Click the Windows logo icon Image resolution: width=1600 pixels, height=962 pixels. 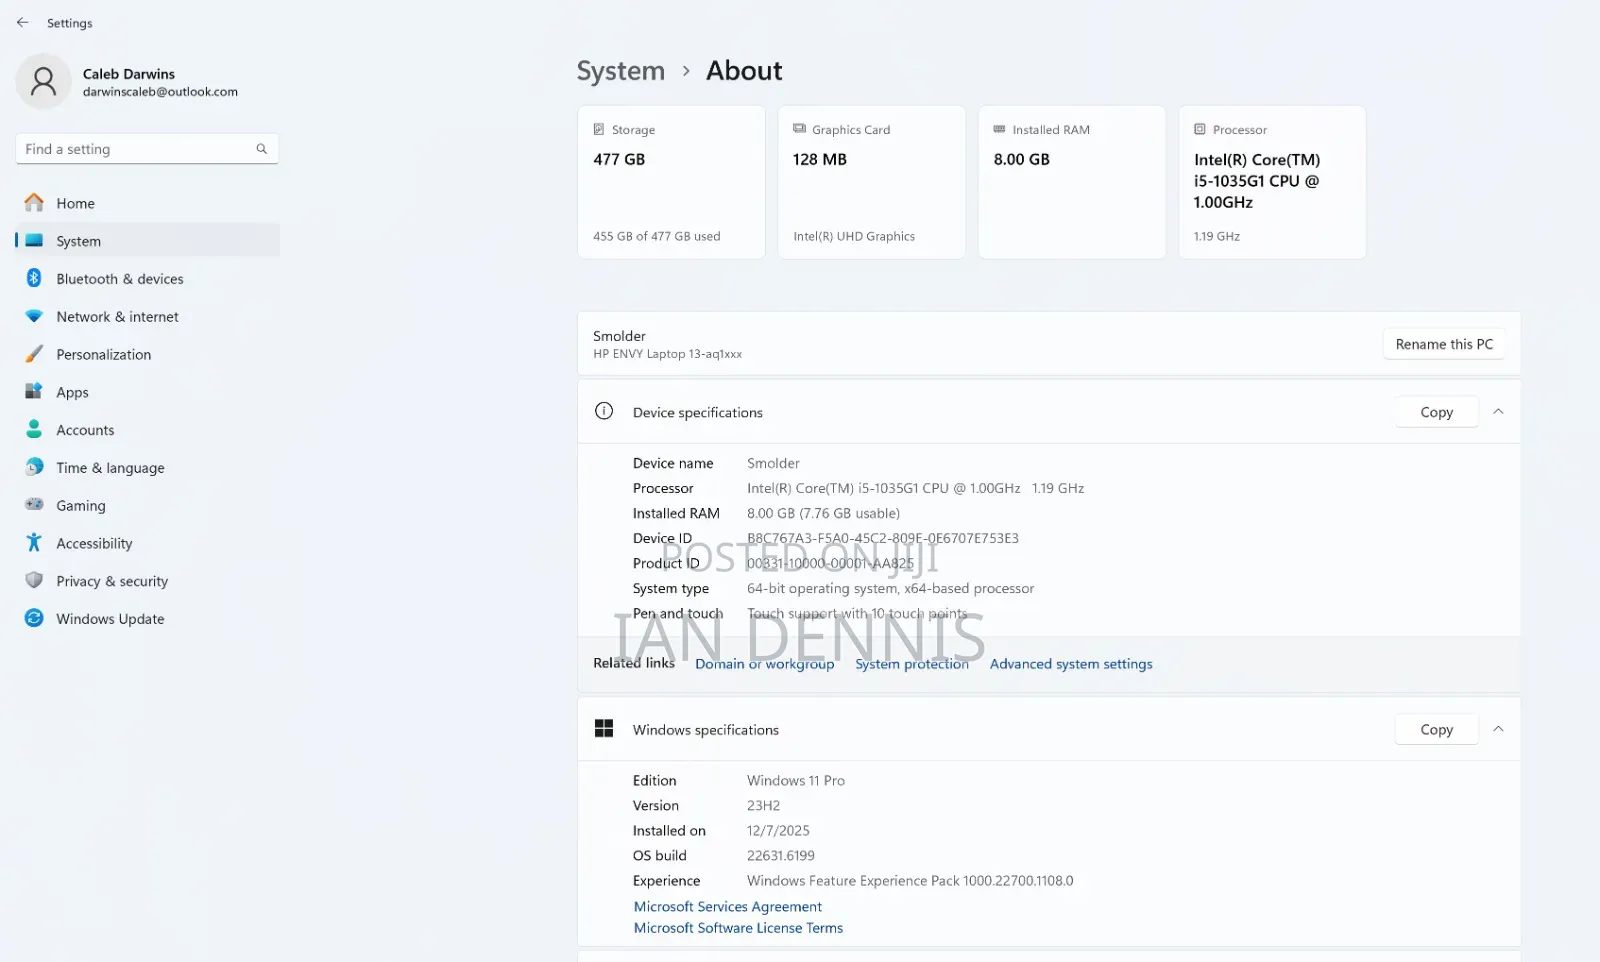pyautogui.click(x=604, y=728)
